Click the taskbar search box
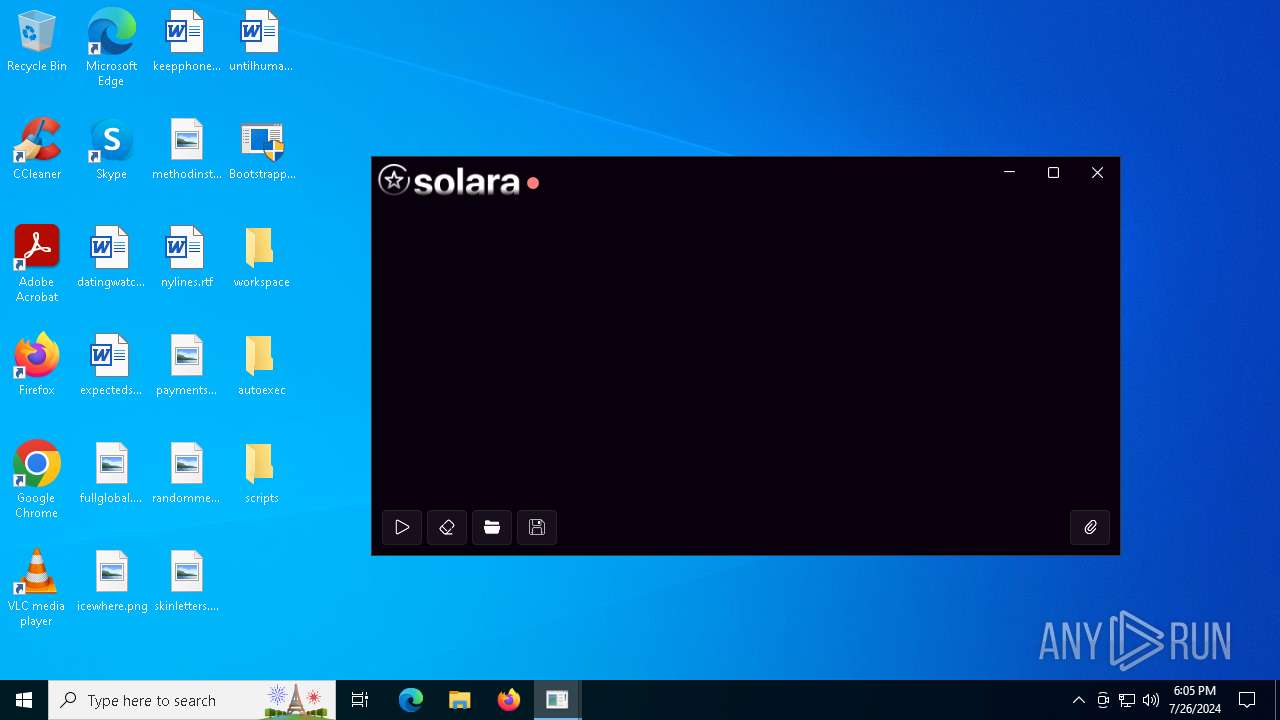Screen dimensions: 1280x720 point(192,700)
